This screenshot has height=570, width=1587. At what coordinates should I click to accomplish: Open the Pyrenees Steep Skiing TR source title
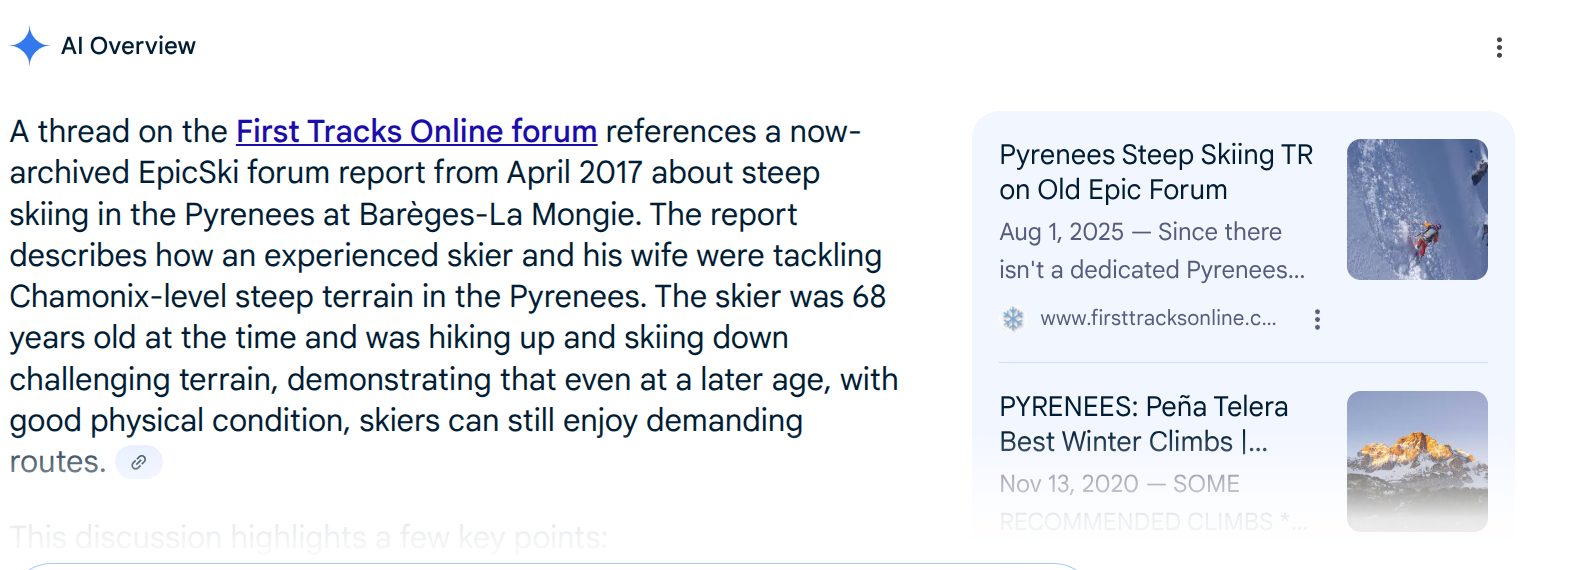tap(1156, 172)
